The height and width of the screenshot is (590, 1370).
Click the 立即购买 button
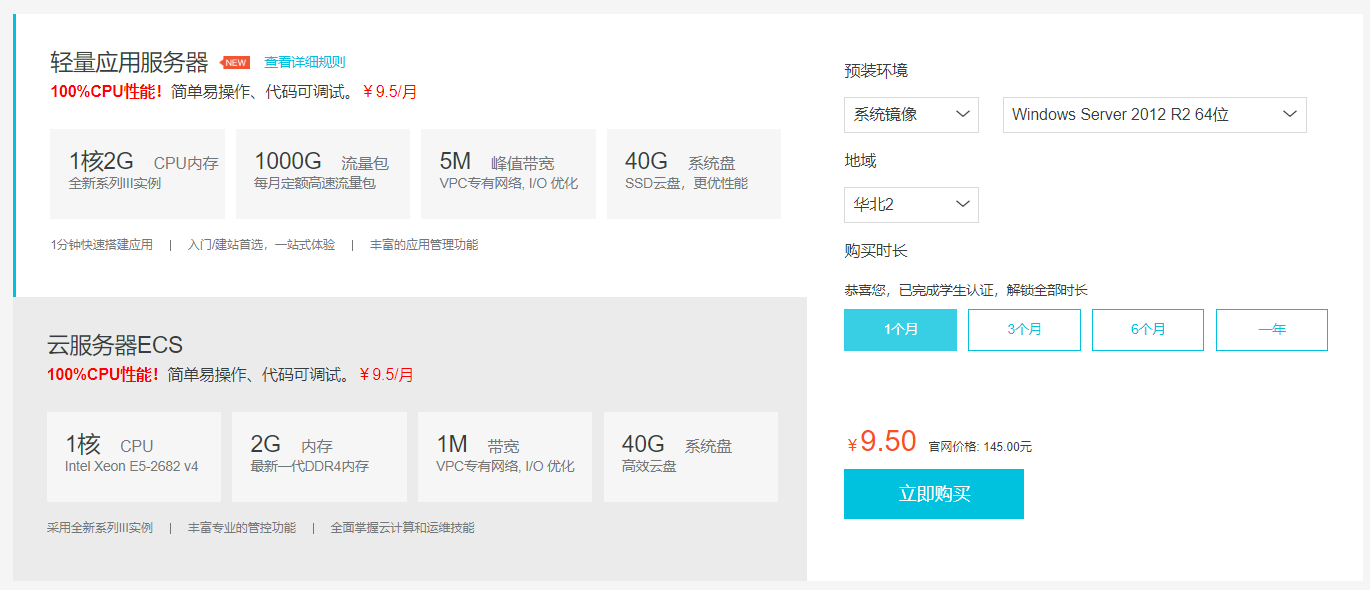[x=934, y=494]
